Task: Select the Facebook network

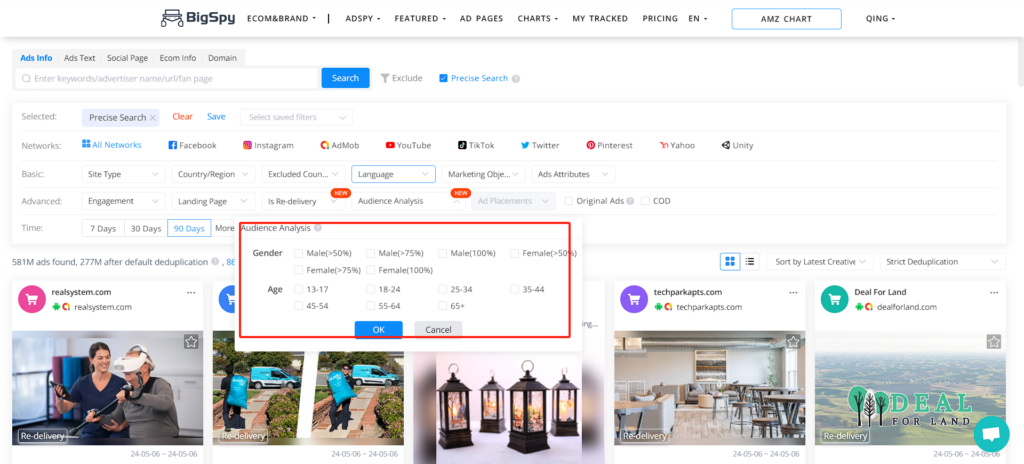Action: 192,145
